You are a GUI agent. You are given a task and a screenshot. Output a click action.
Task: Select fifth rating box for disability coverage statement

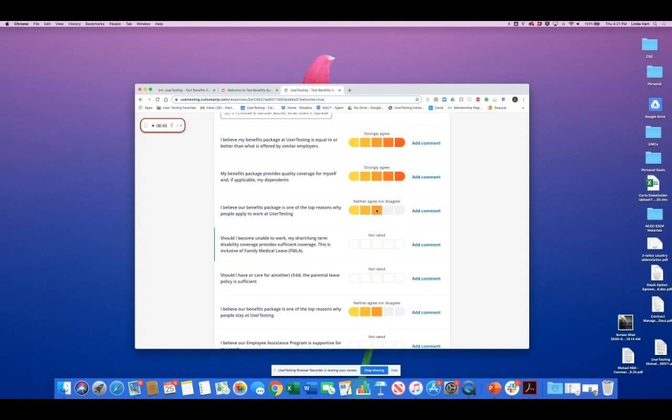click(x=399, y=244)
